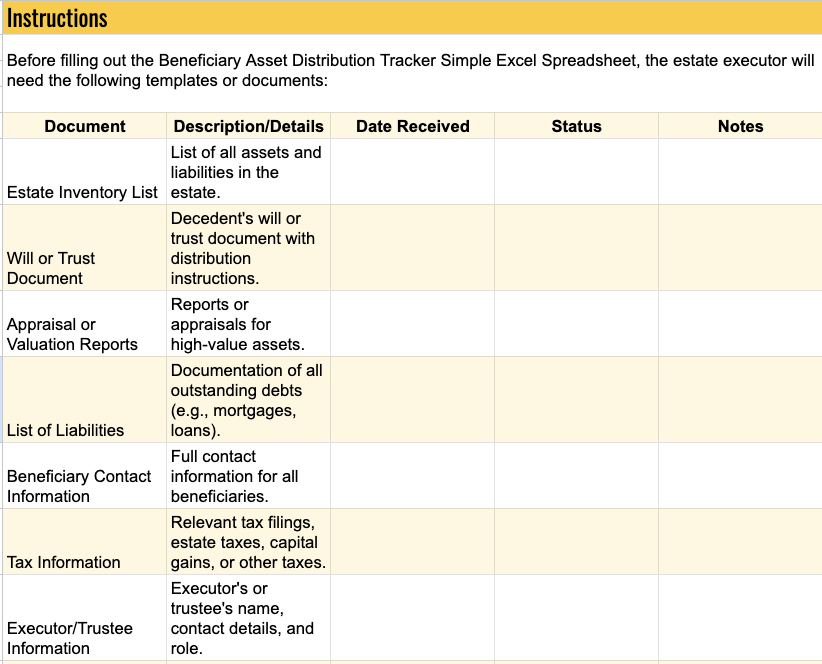
Task: Select the List of Liabilities cell
Action: click(85, 400)
